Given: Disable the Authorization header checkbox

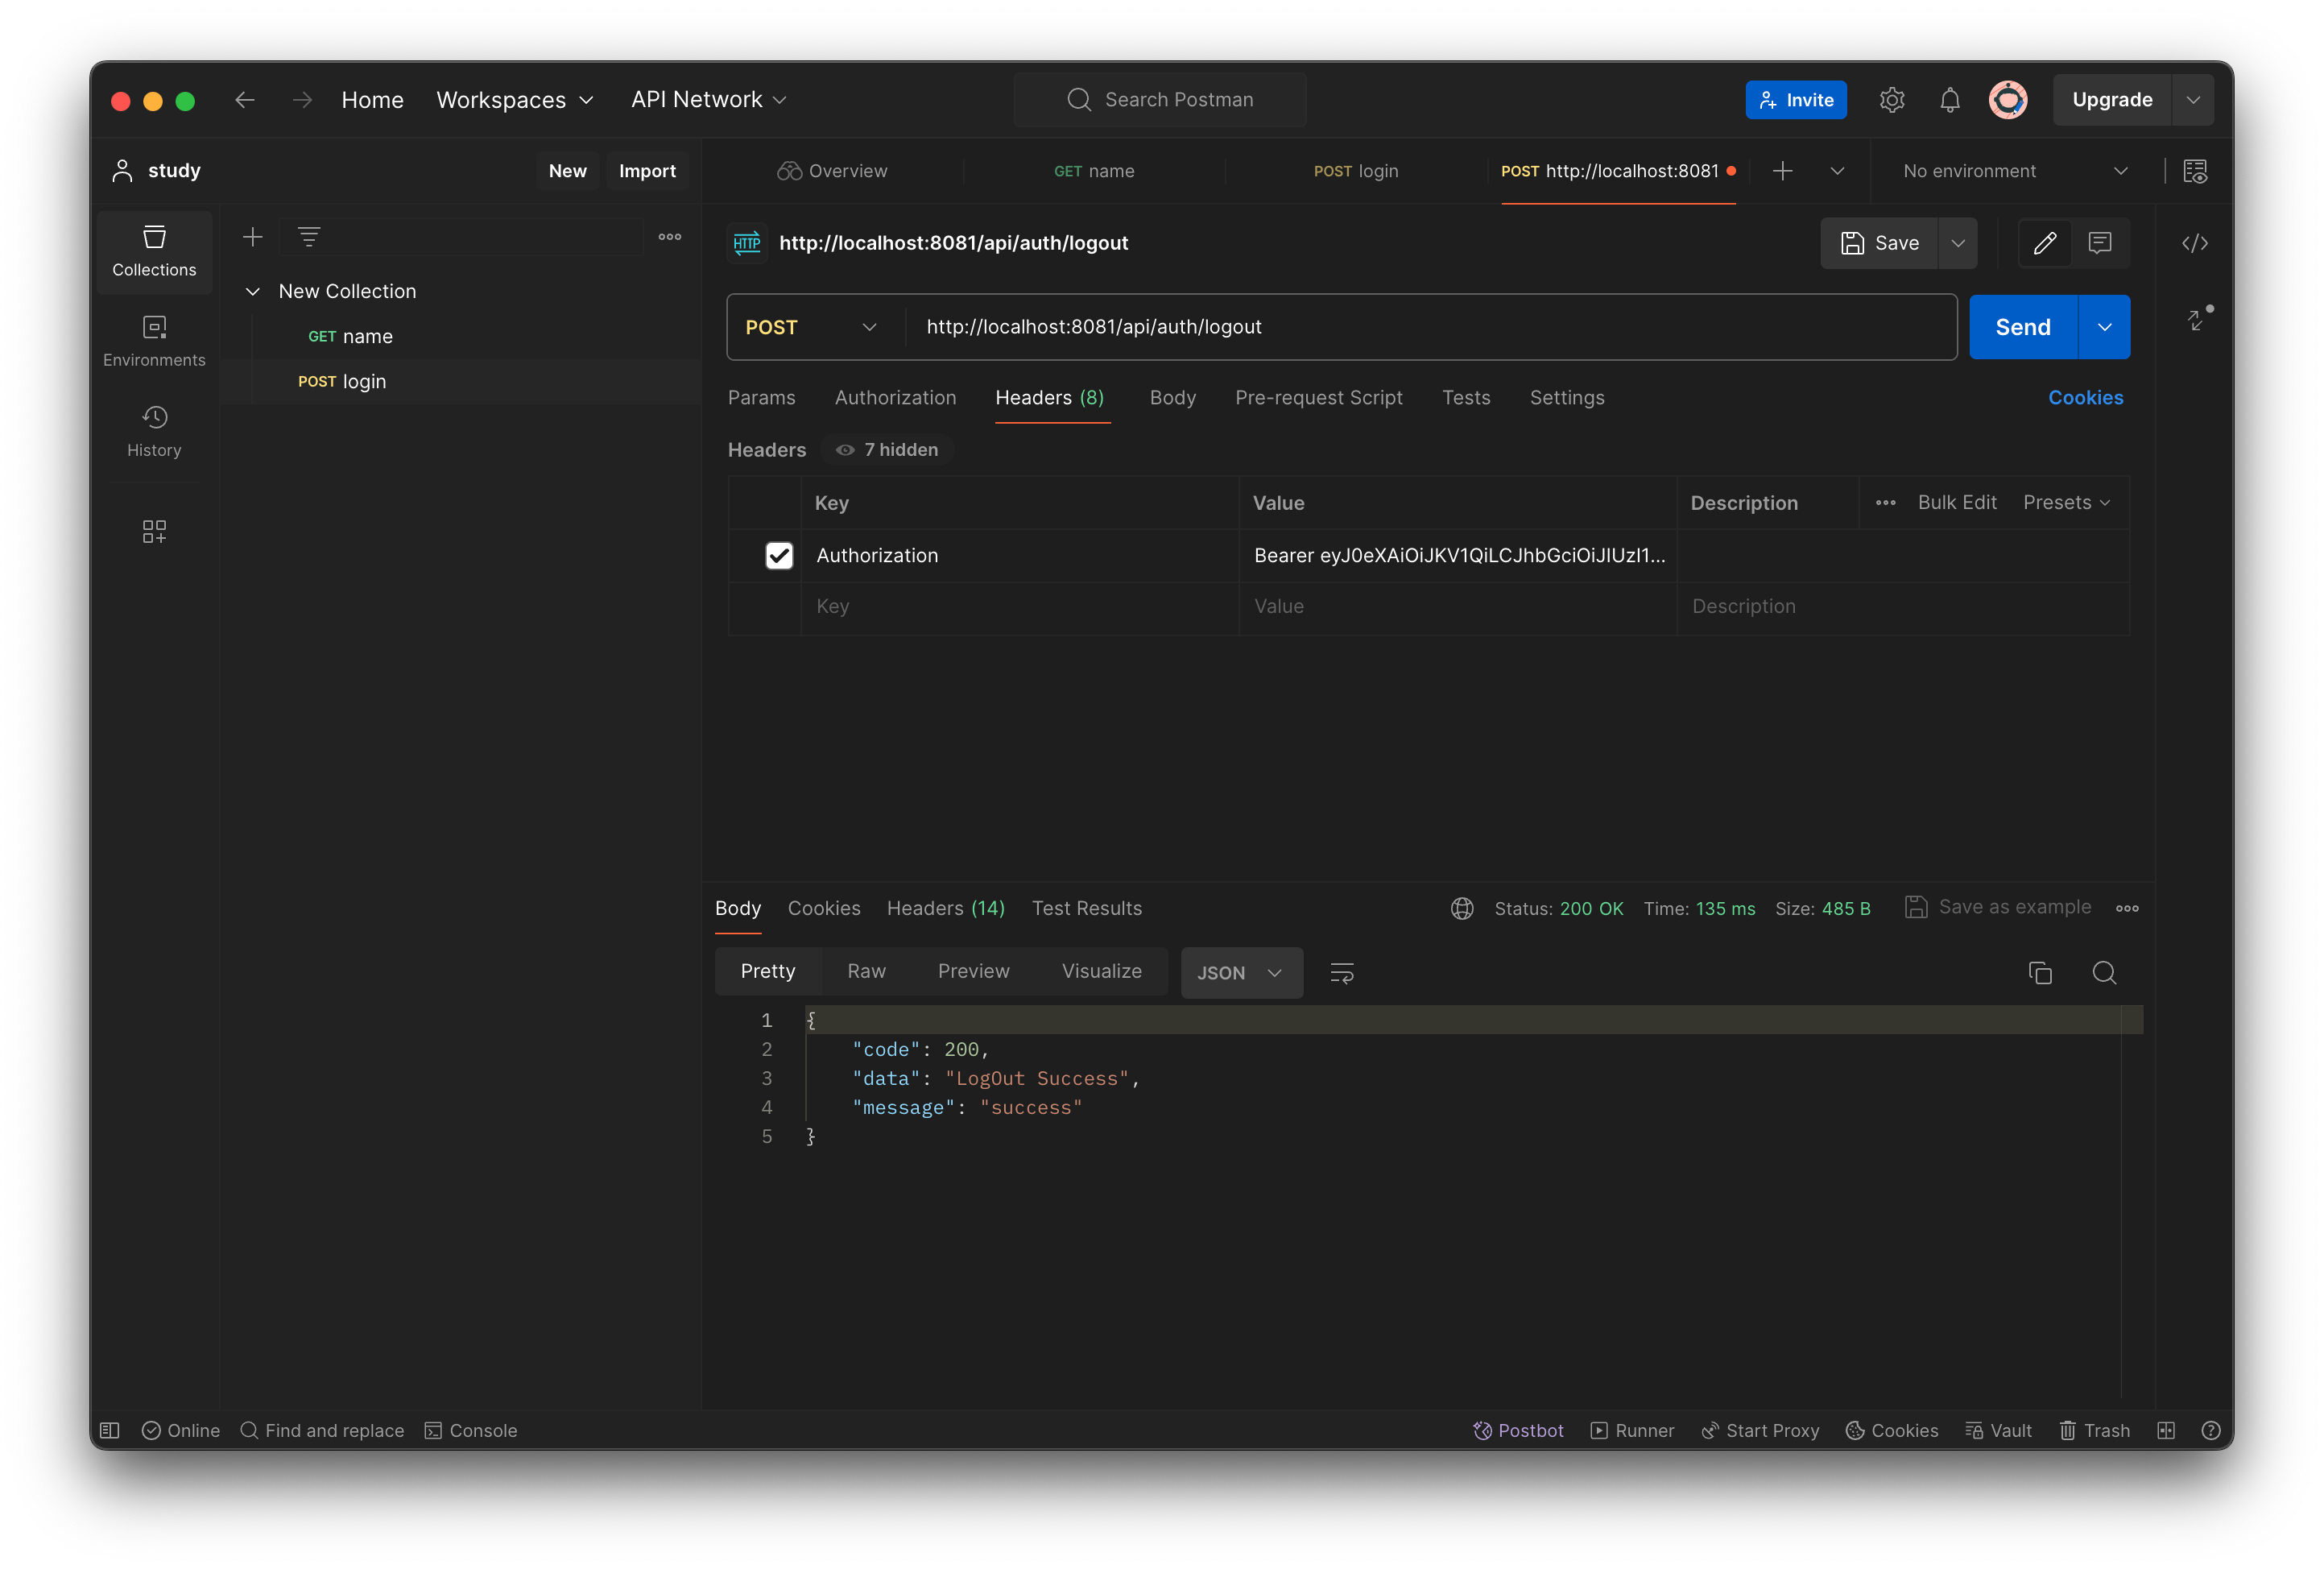Looking at the screenshot, I should (779, 555).
